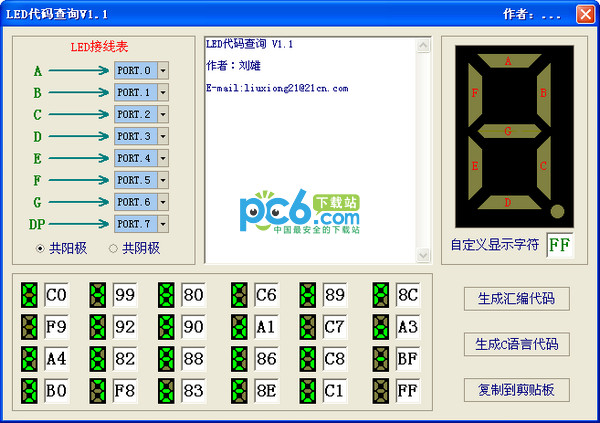Click the LED icon beside code BF

pos(381,359)
